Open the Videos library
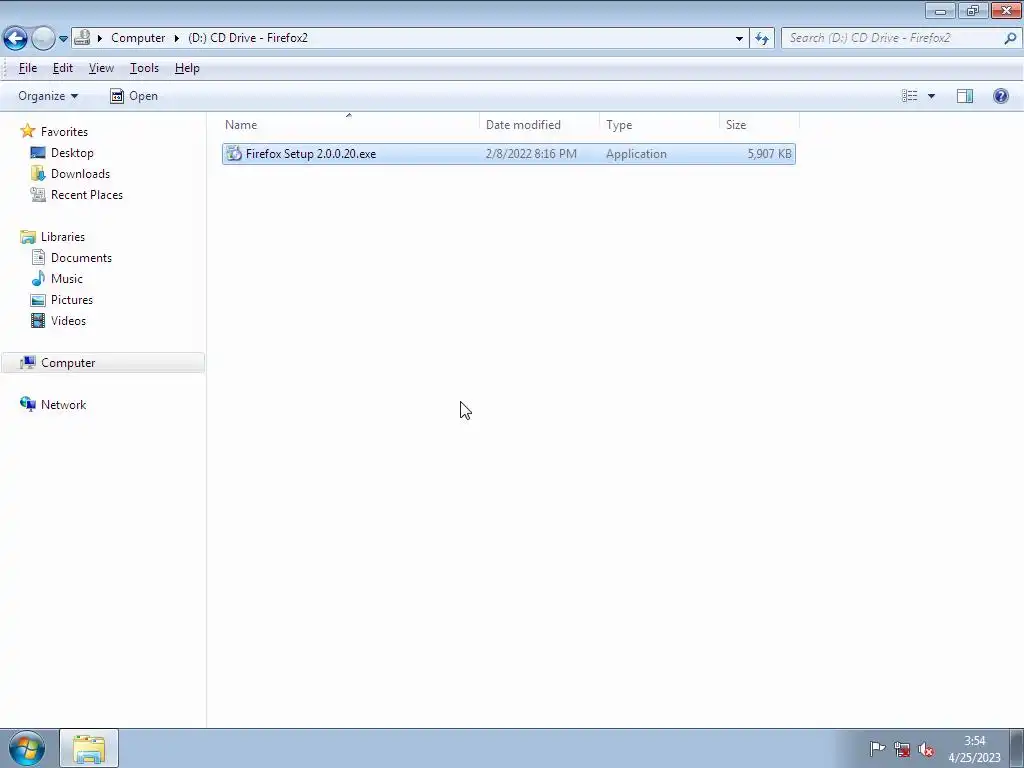 69,321
